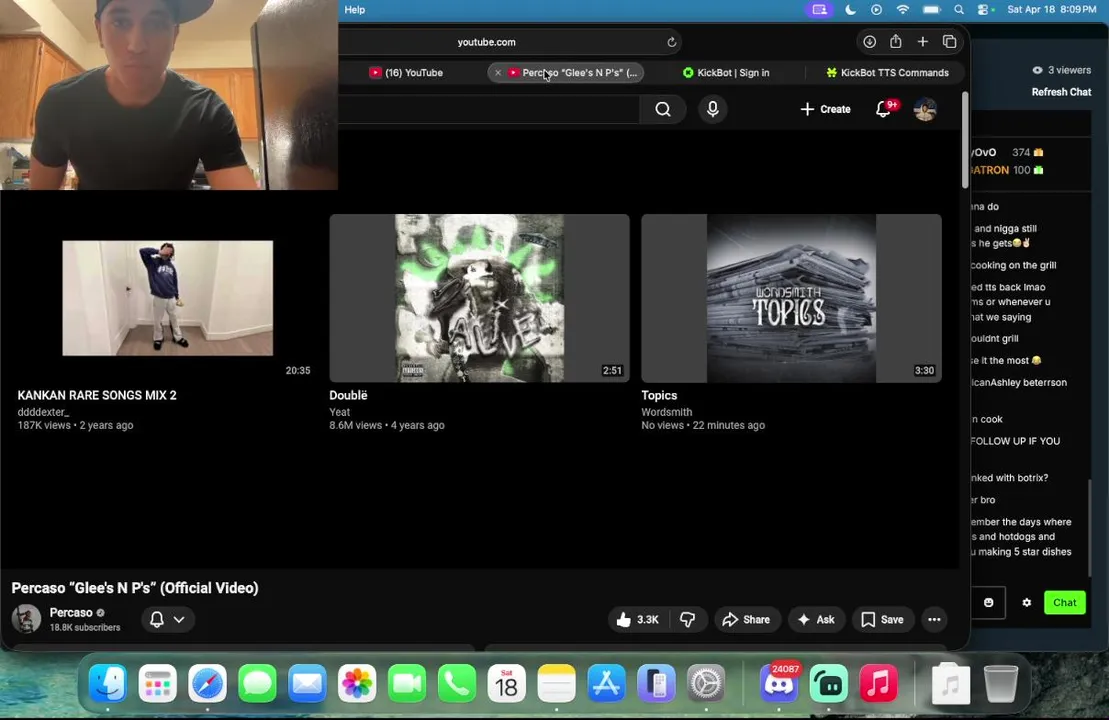Close the Percaso Glee's N P's tab
1109x720 pixels.
(x=498, y=72)
